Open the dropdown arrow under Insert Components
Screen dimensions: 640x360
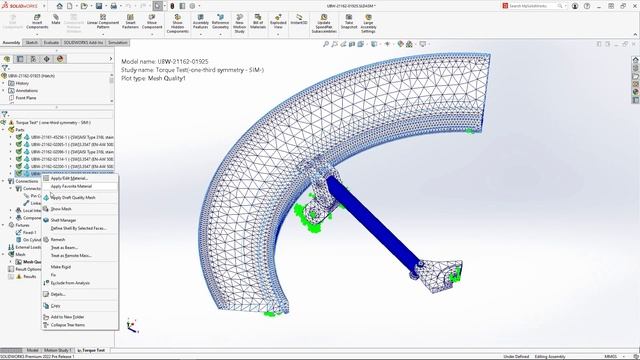[37, 34]
